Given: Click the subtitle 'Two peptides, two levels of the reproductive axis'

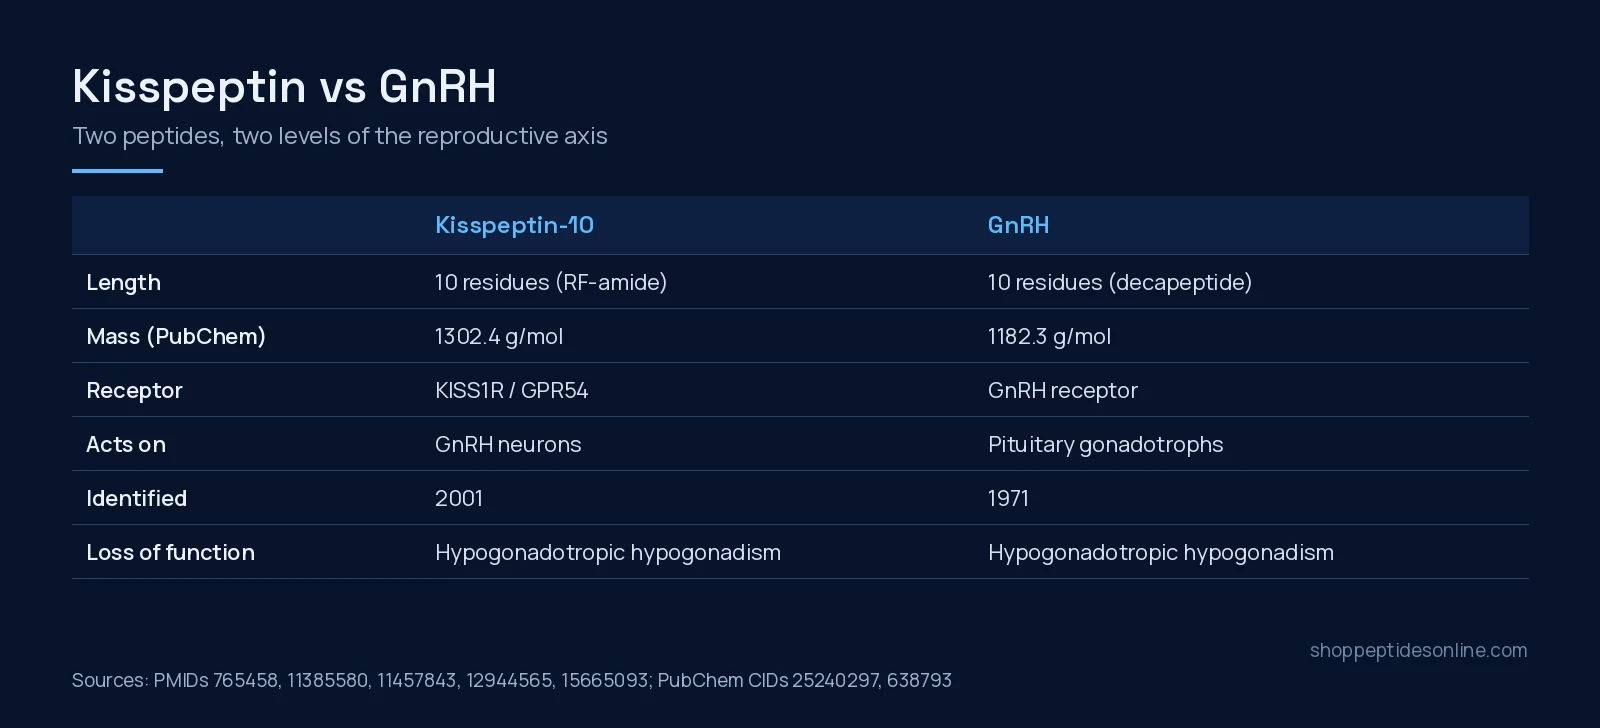Looking at the screenshot, I should (340, 136).
